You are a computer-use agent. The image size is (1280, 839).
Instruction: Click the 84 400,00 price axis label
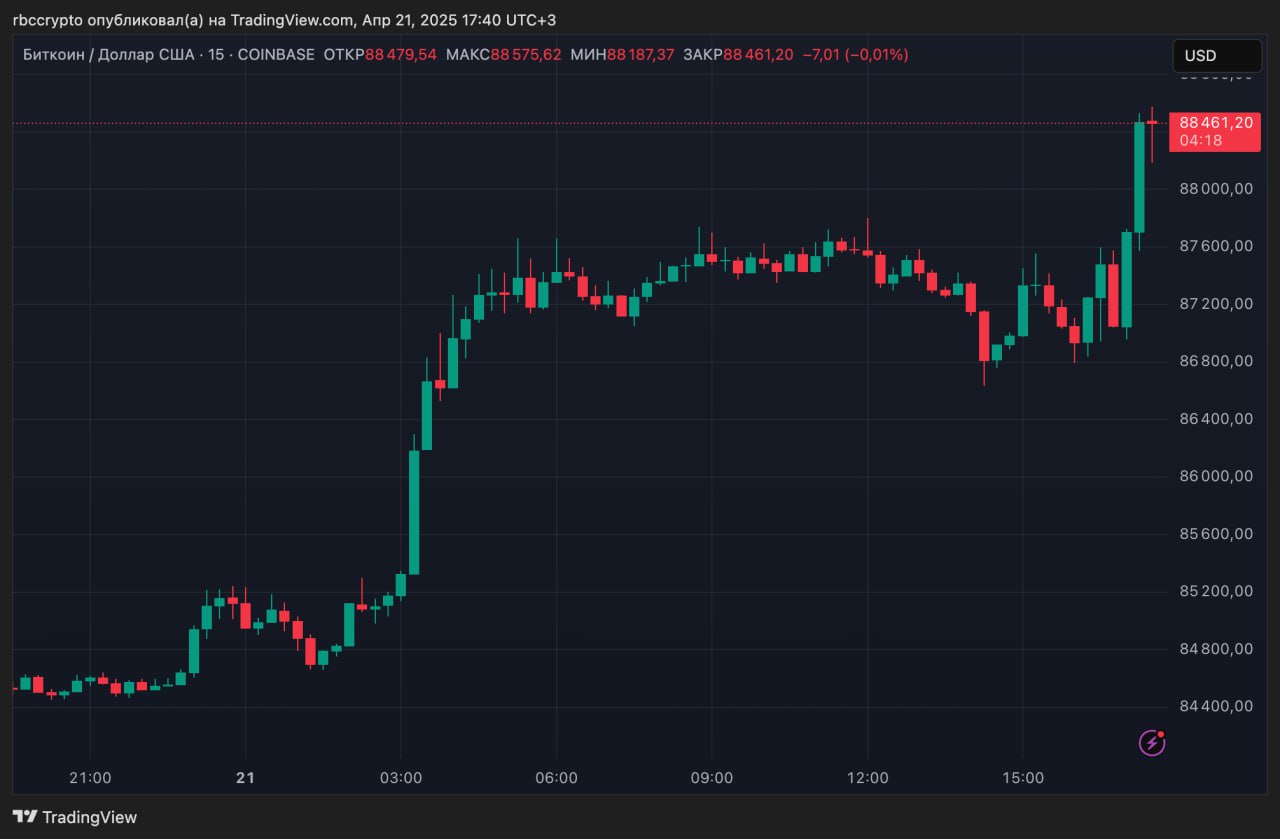(1216, 706)
